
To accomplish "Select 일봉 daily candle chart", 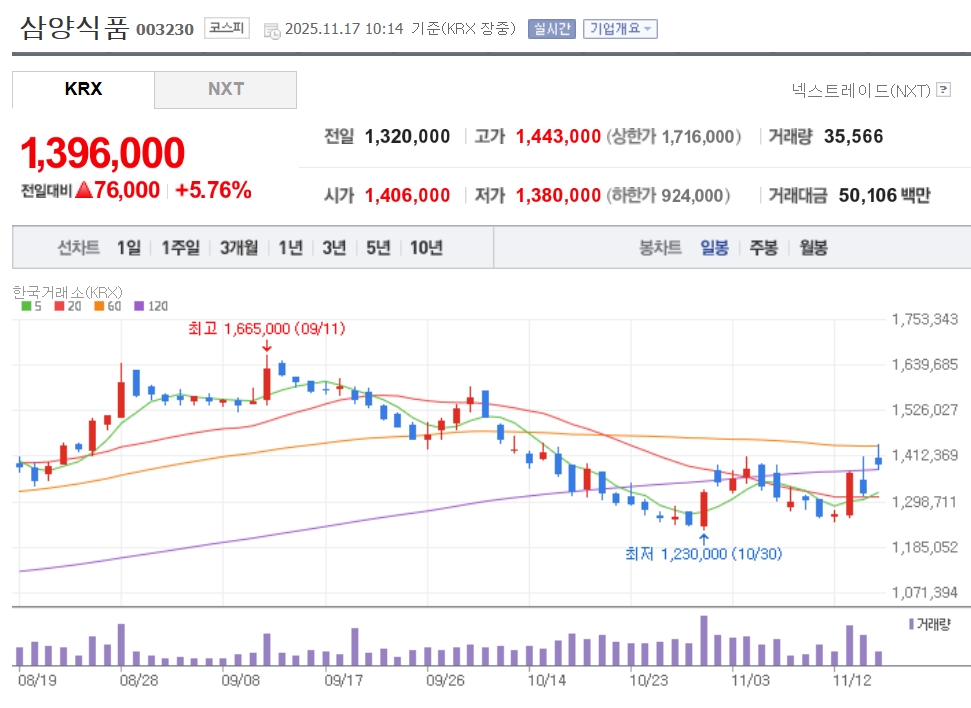I will pos(715,248).
